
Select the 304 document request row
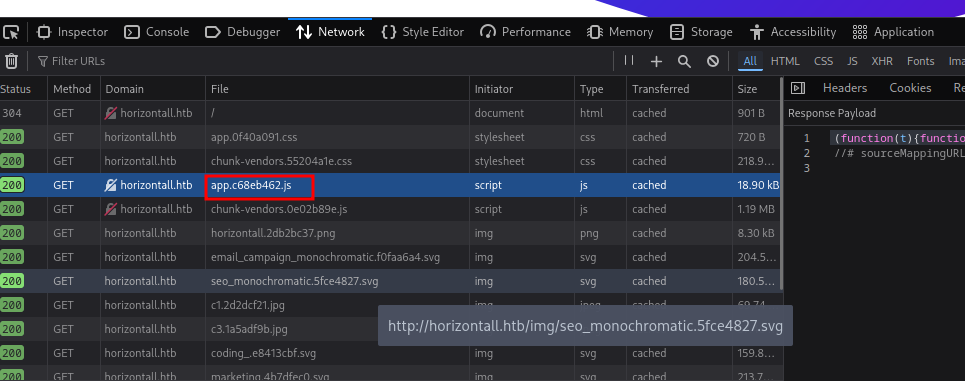[390, 113]
